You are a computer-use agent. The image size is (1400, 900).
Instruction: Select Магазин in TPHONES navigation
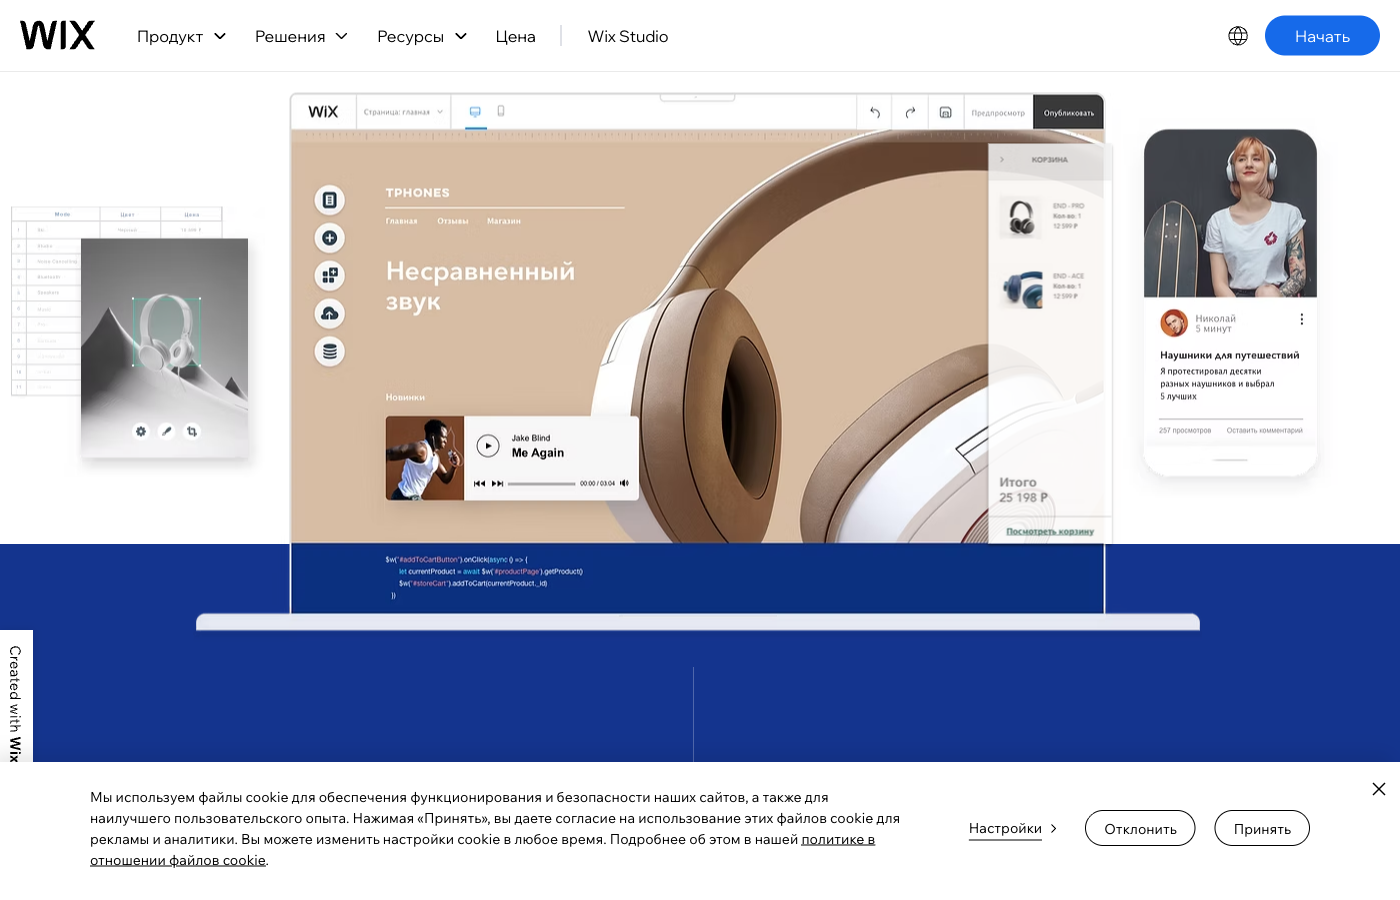[504, 221]
